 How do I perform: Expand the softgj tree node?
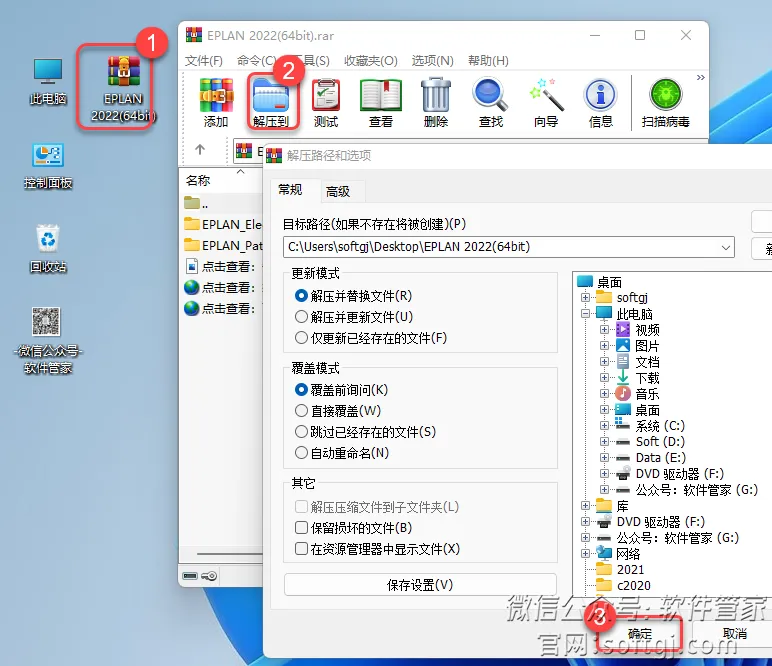click(585, 297)
